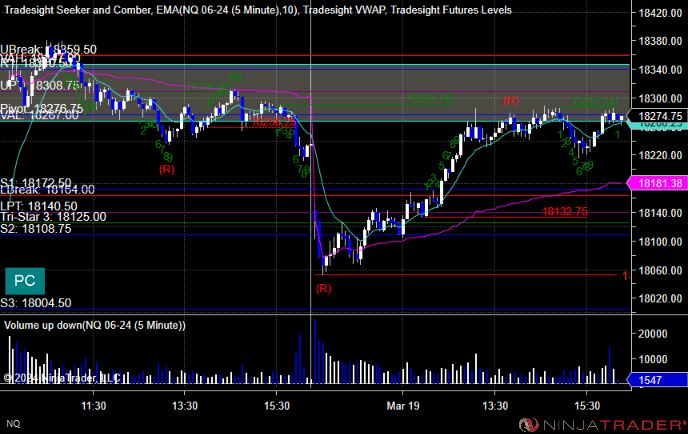Click the (R) marker below the session low

(x=323, y=288)
